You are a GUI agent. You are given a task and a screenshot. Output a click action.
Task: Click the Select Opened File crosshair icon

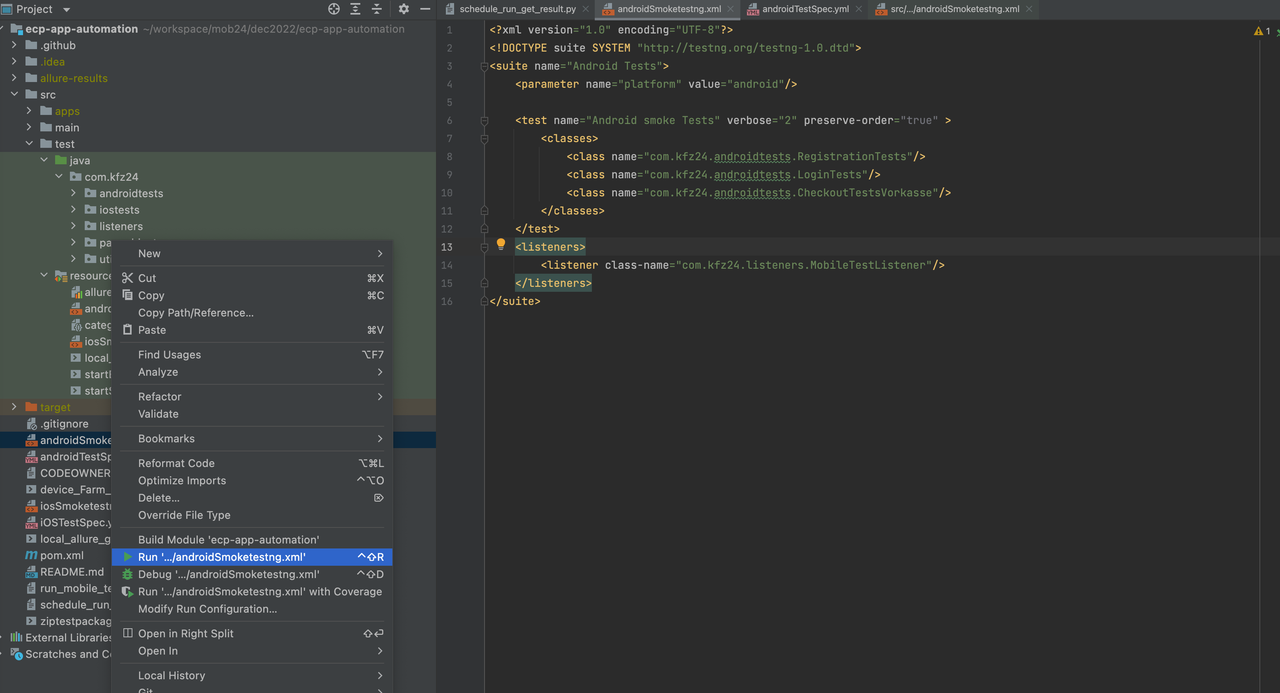click(334, 9)
